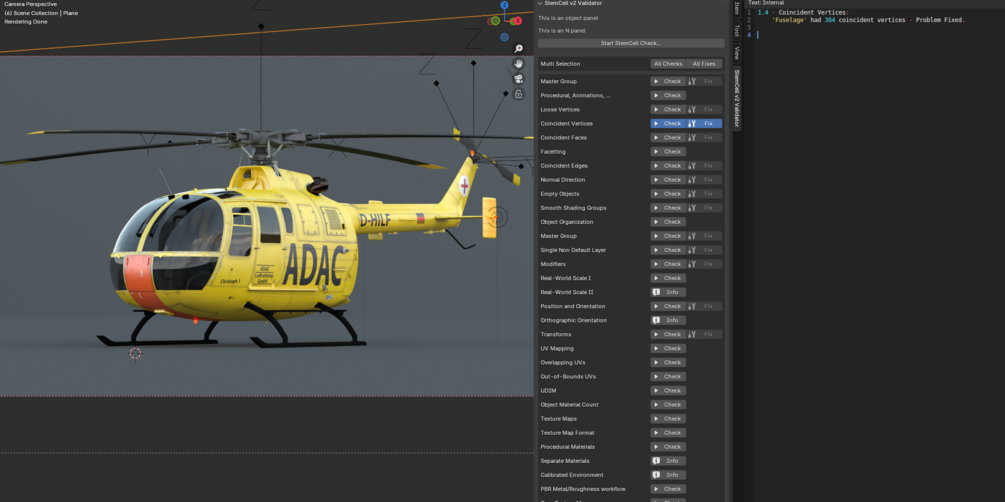Run Check for Position and Orientation

(x=668, y=306)
